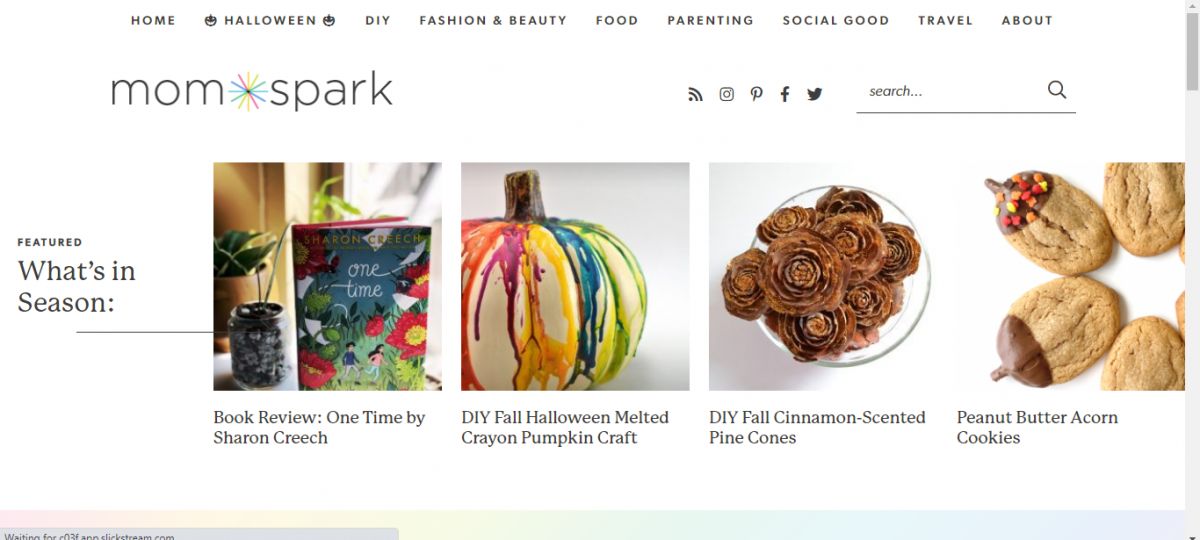Viewport: 1200px width, 540px height.
Task: Open Book Review: One Time article link
Action: coord(319,427)
